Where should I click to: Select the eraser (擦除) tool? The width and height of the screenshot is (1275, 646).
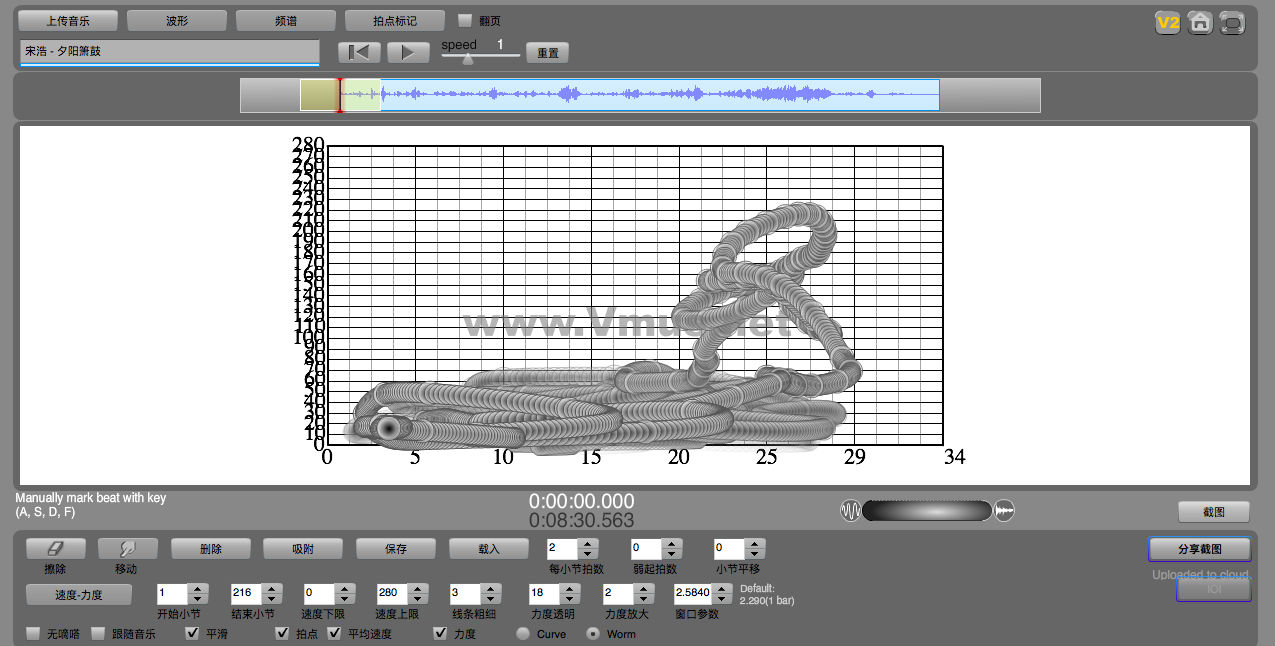point(55,549)
